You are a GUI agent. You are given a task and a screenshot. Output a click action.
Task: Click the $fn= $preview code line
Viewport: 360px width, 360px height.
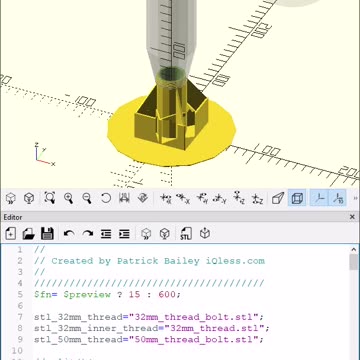point(107,295)
